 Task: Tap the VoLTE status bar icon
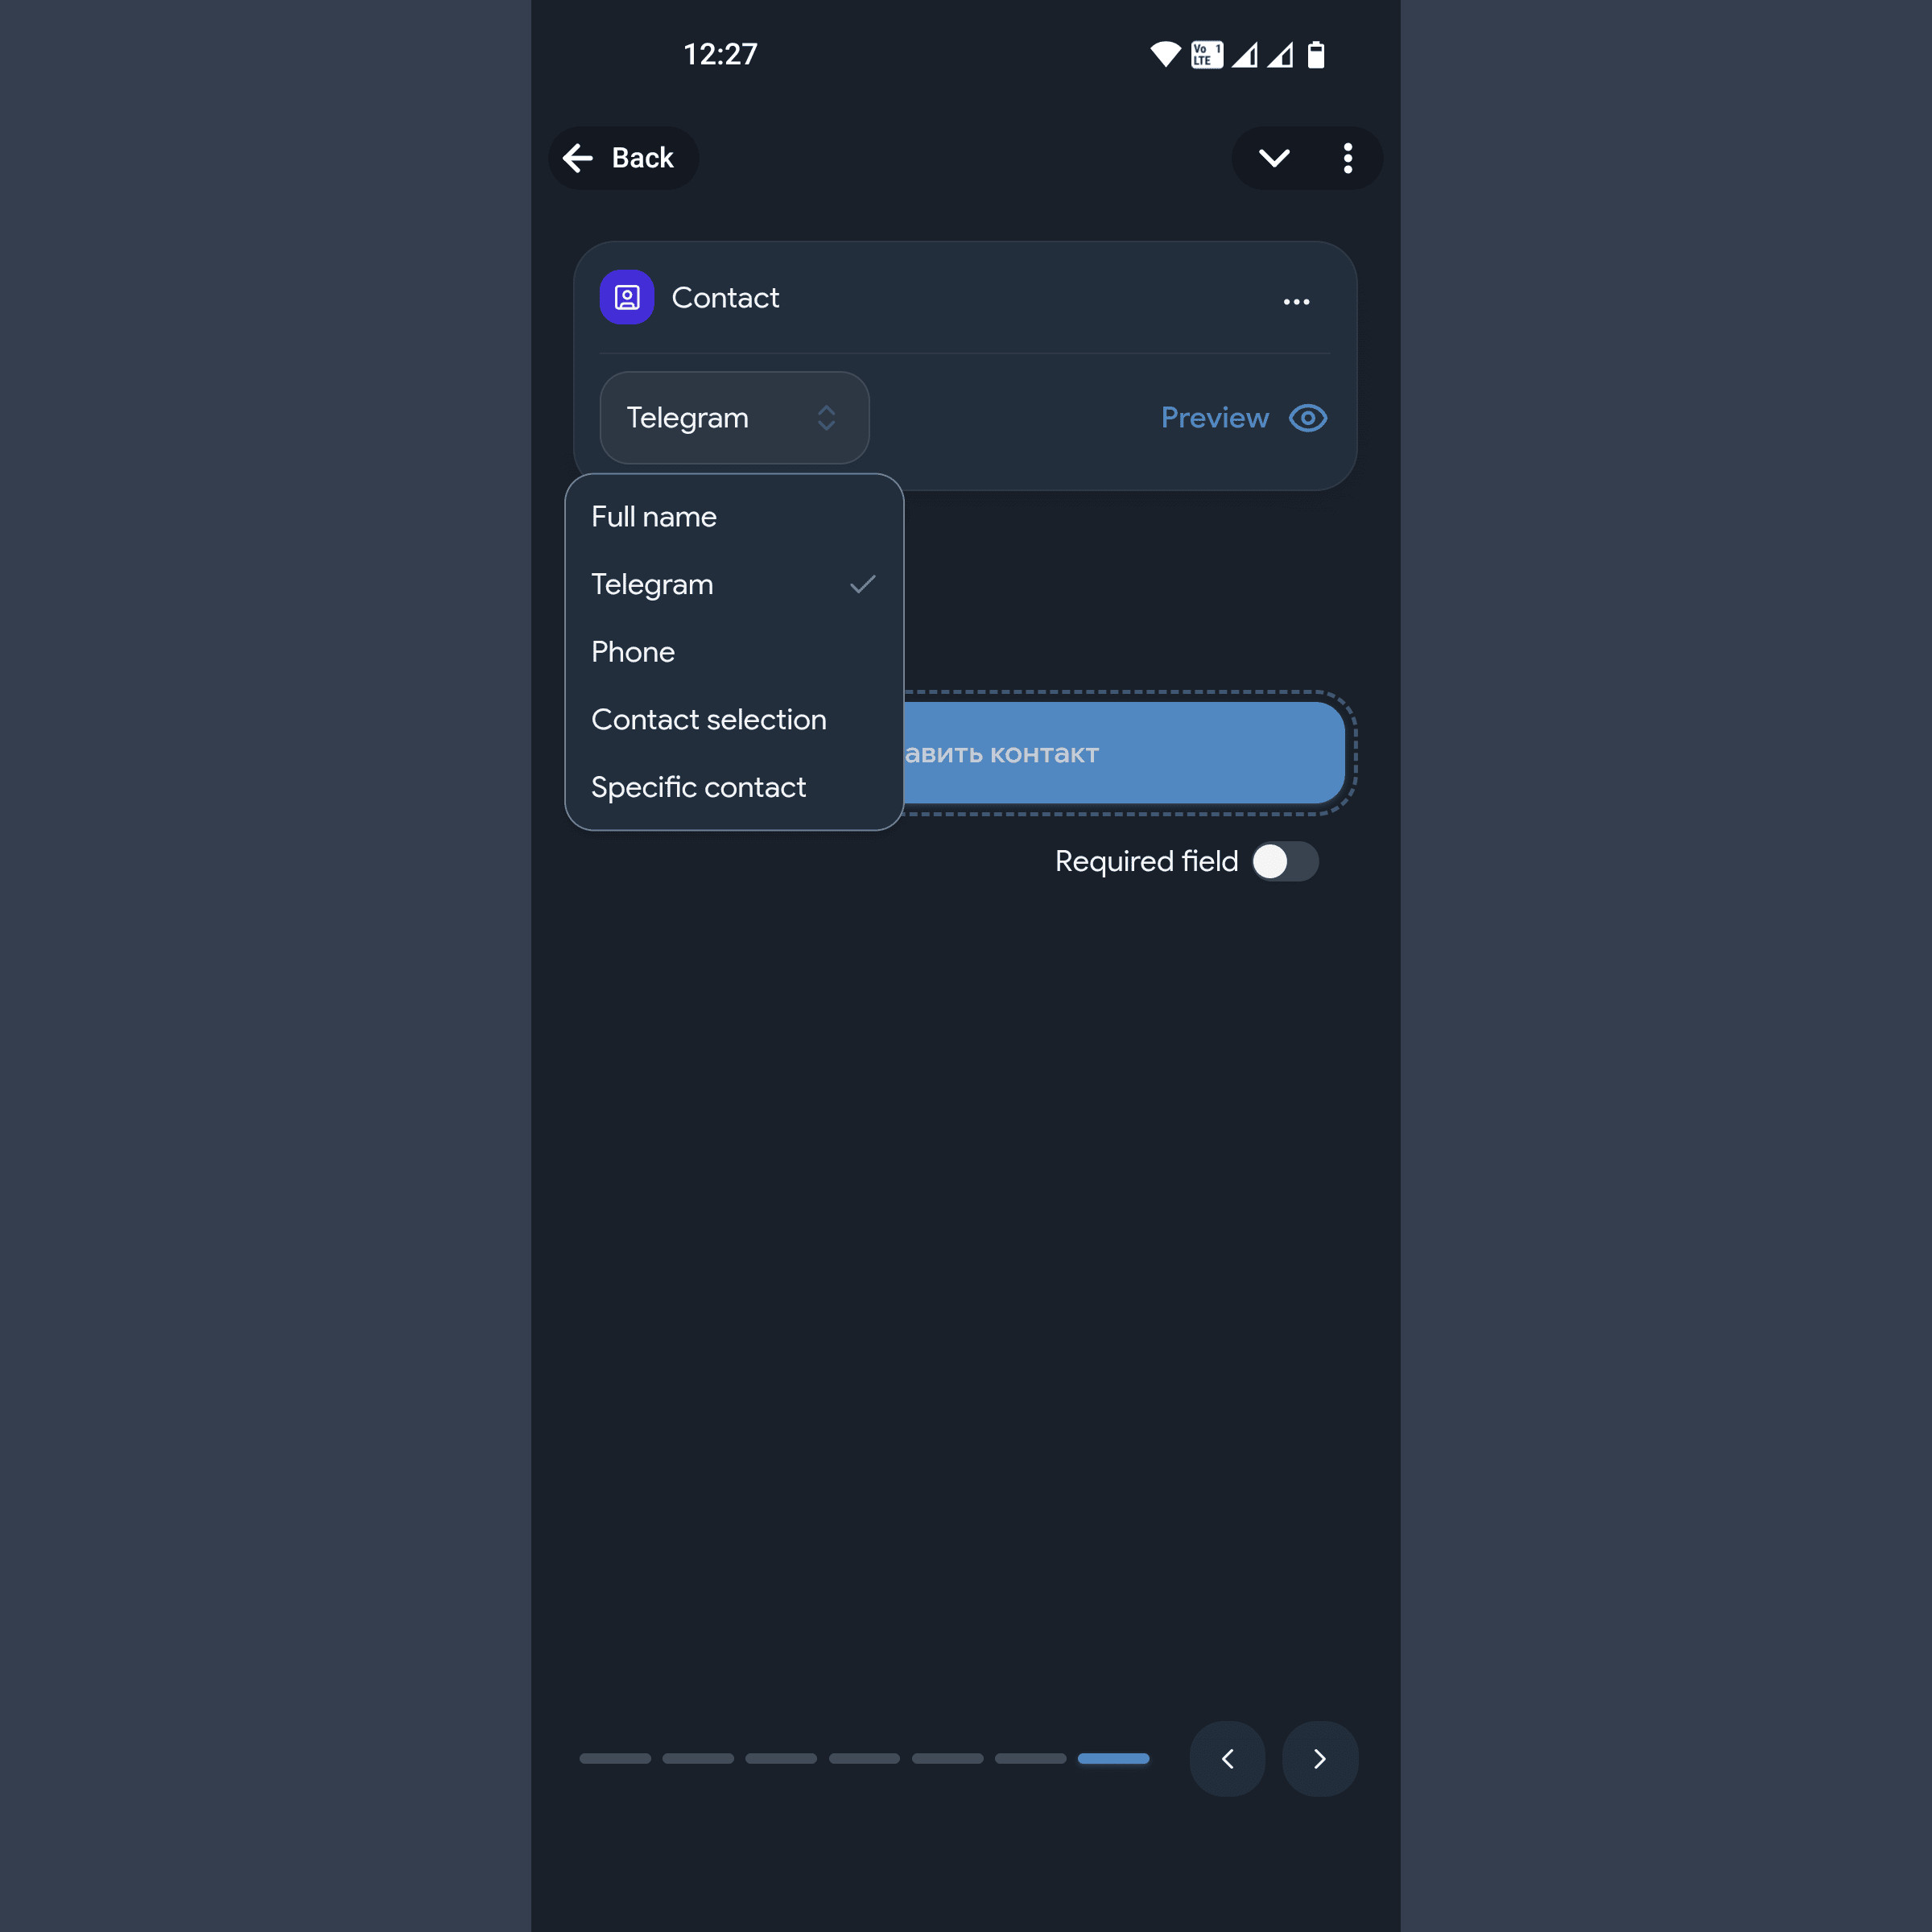tap(1207, 54)
